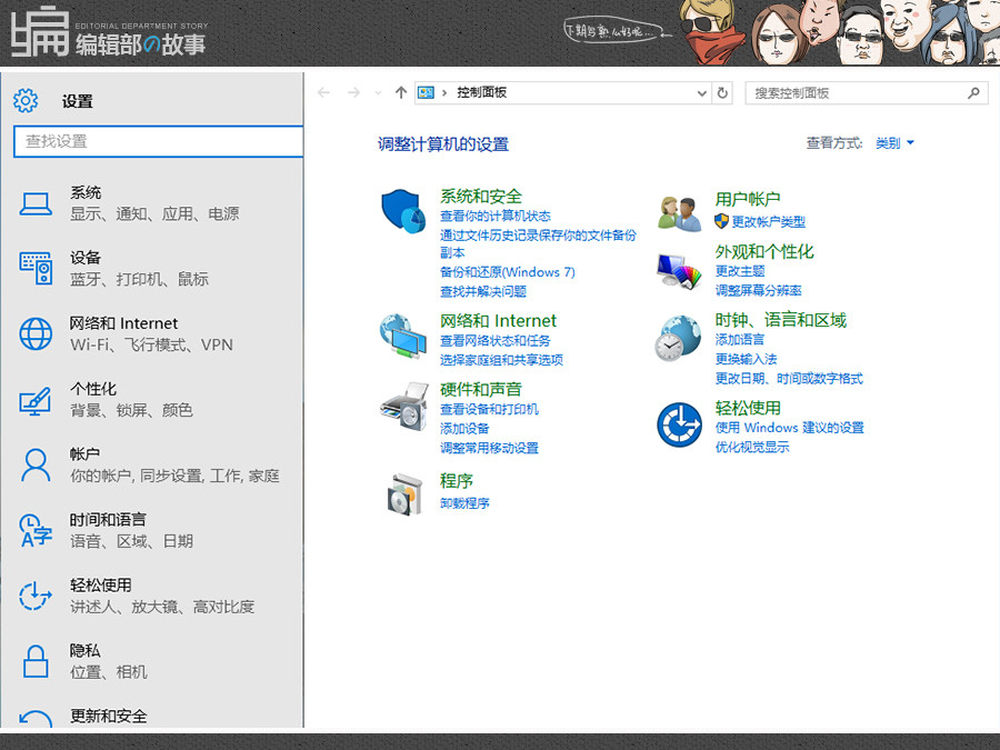Click 更换输入法 link

pos(746,359)
